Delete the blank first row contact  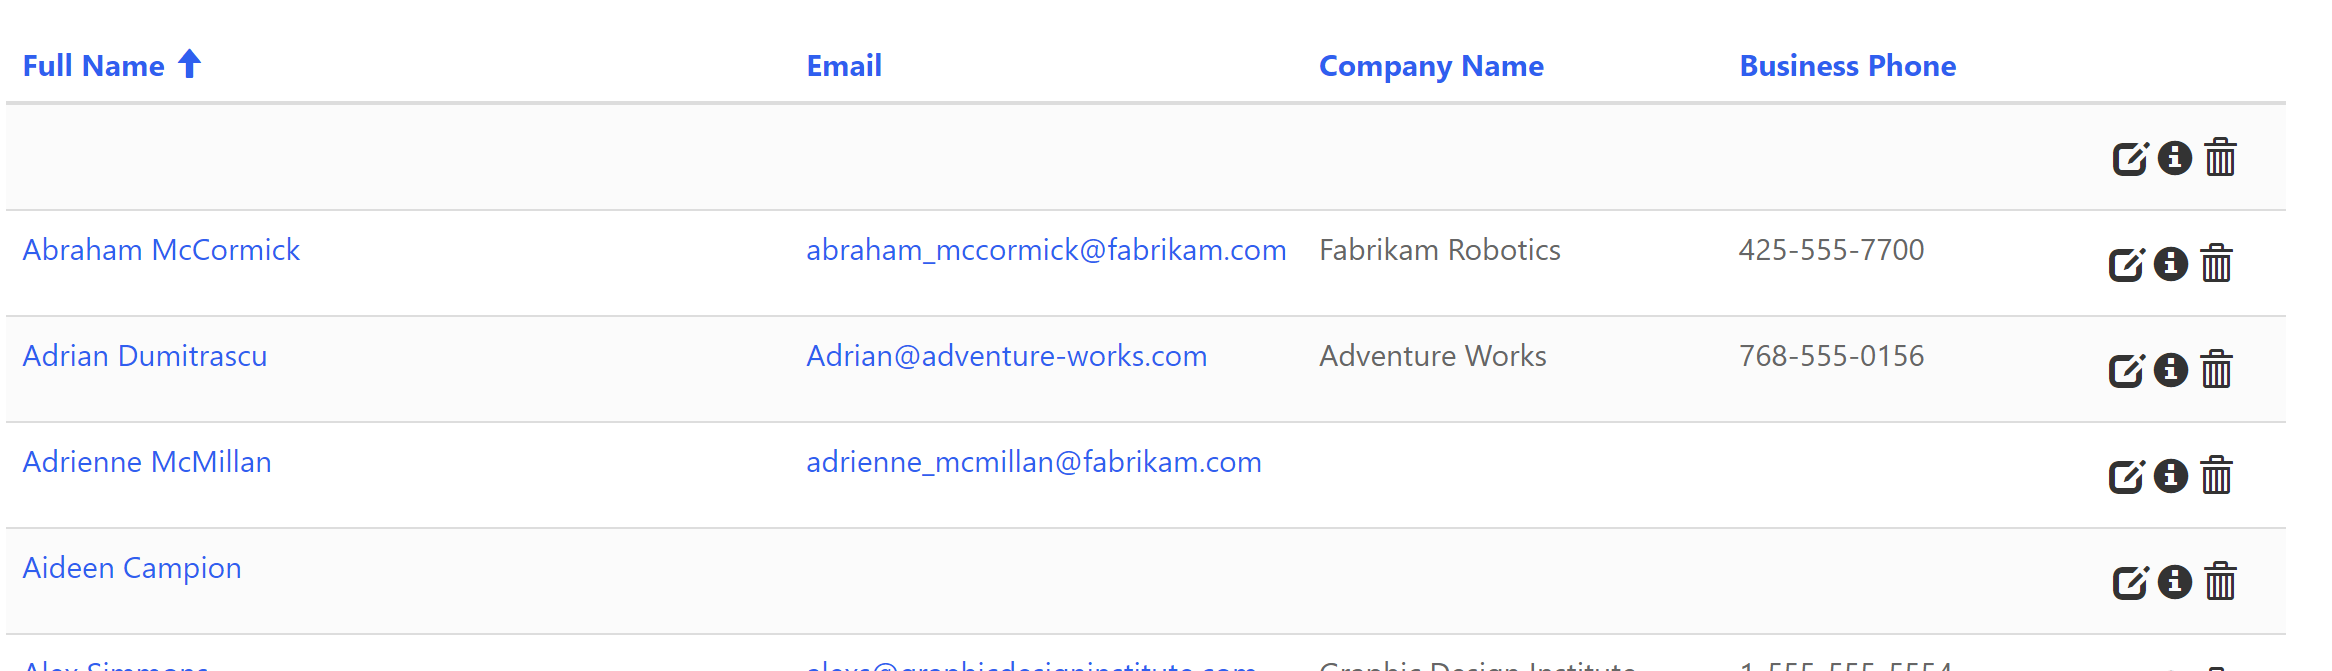[2221, 158]
